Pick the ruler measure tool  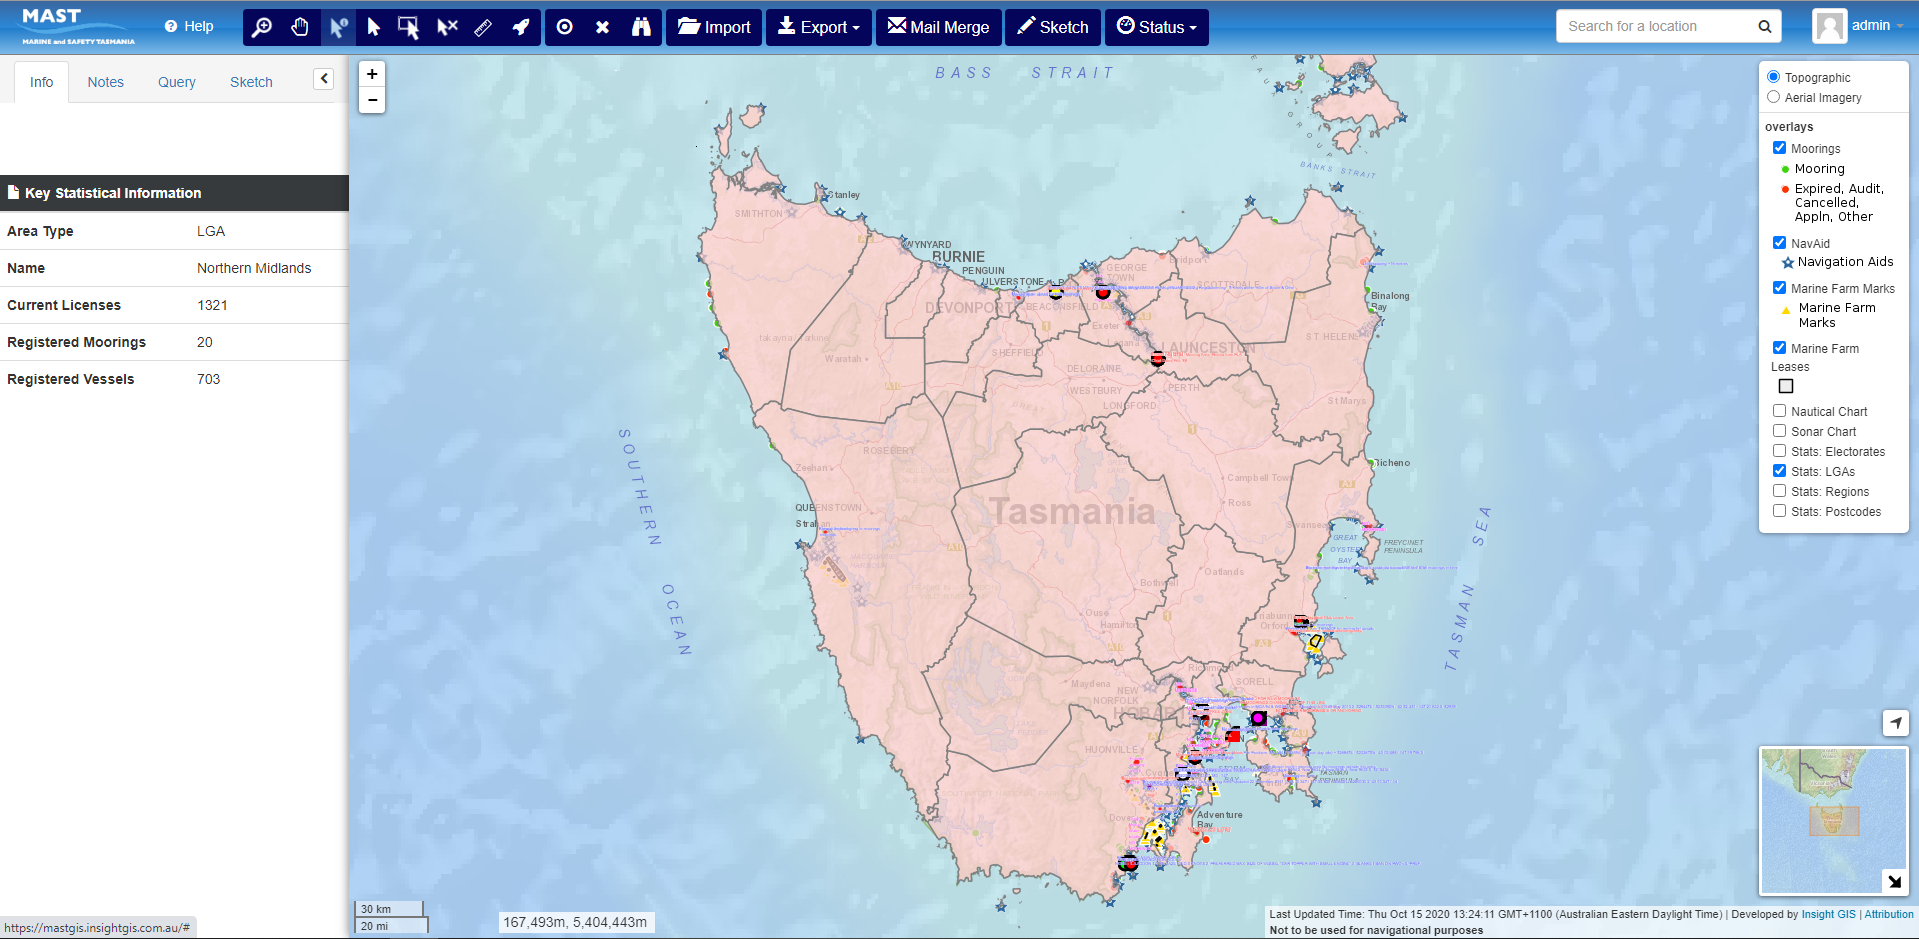coord(483,27)
